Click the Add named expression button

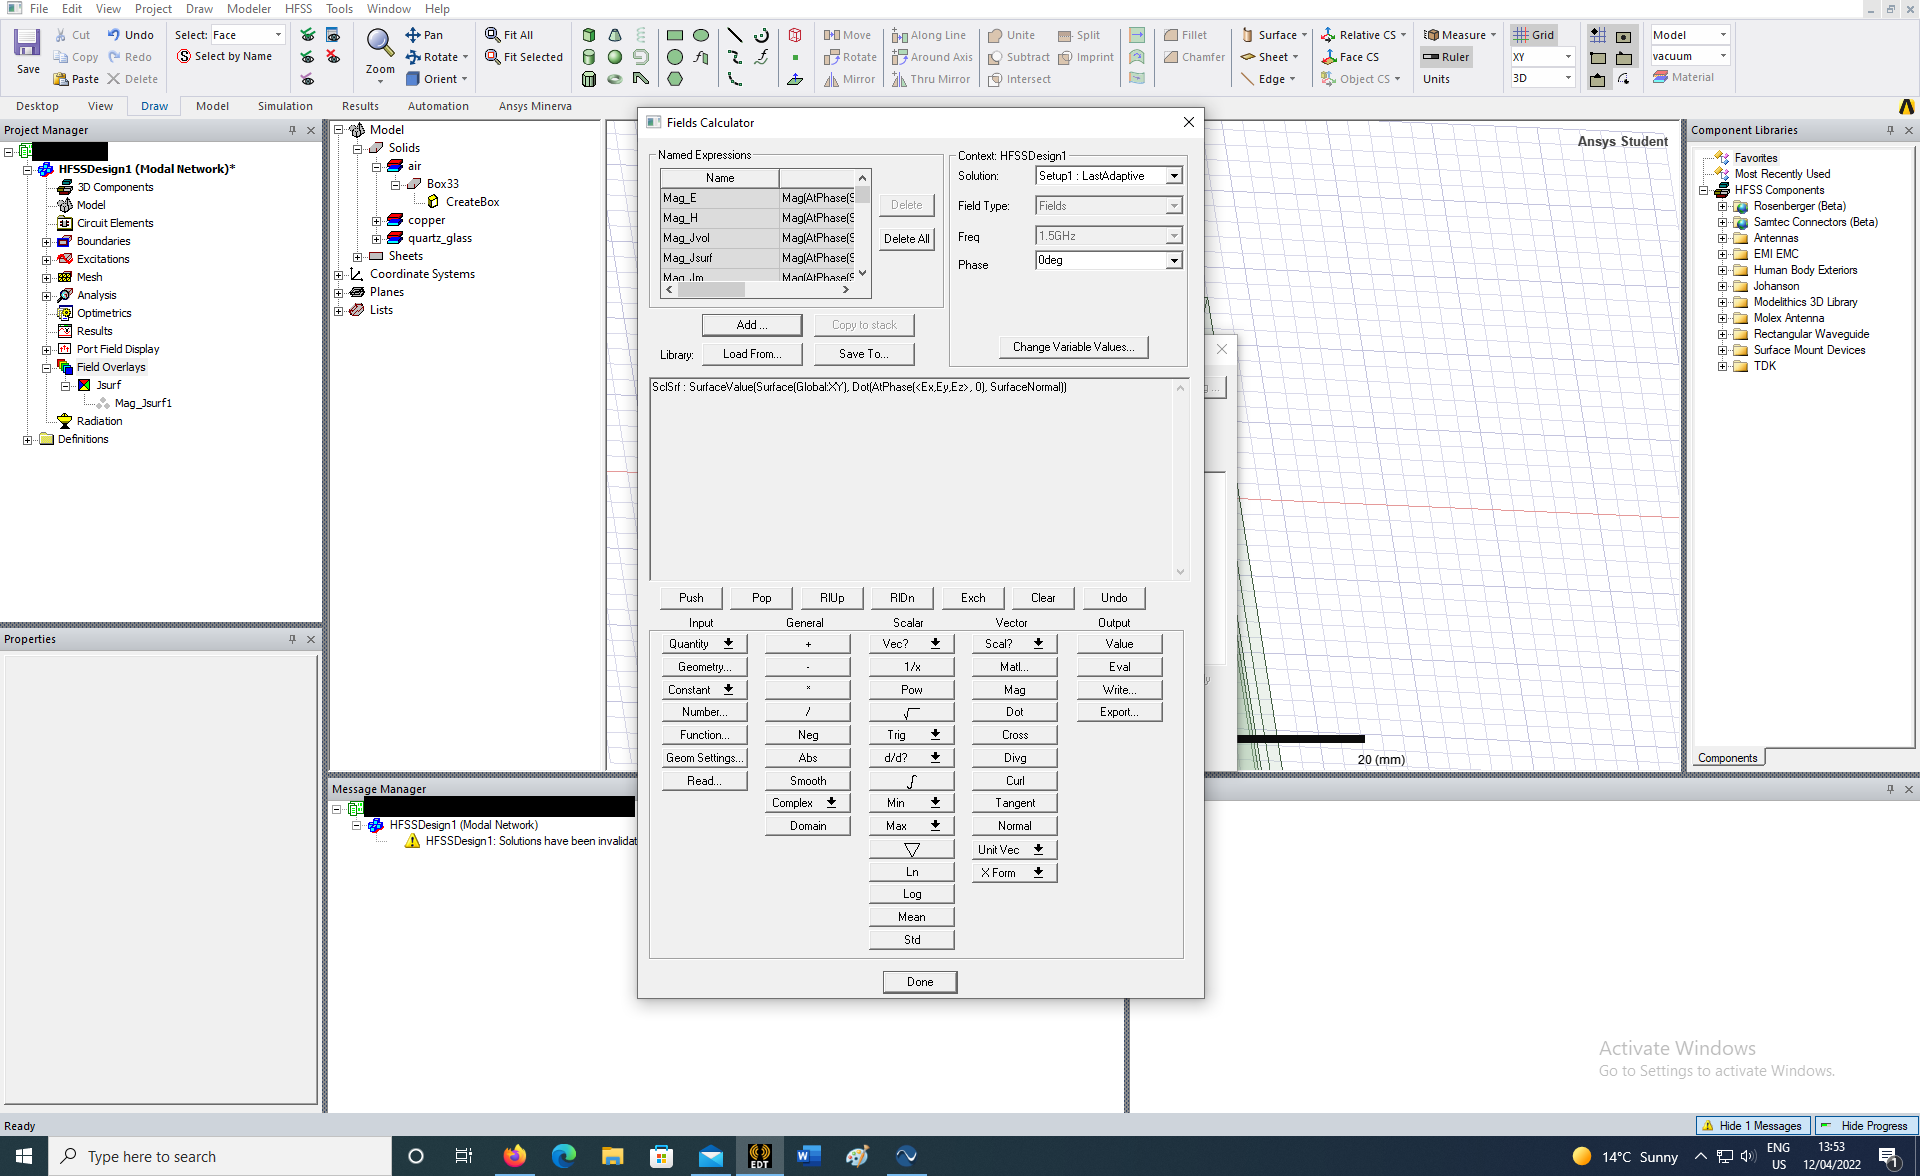(751, 325)
